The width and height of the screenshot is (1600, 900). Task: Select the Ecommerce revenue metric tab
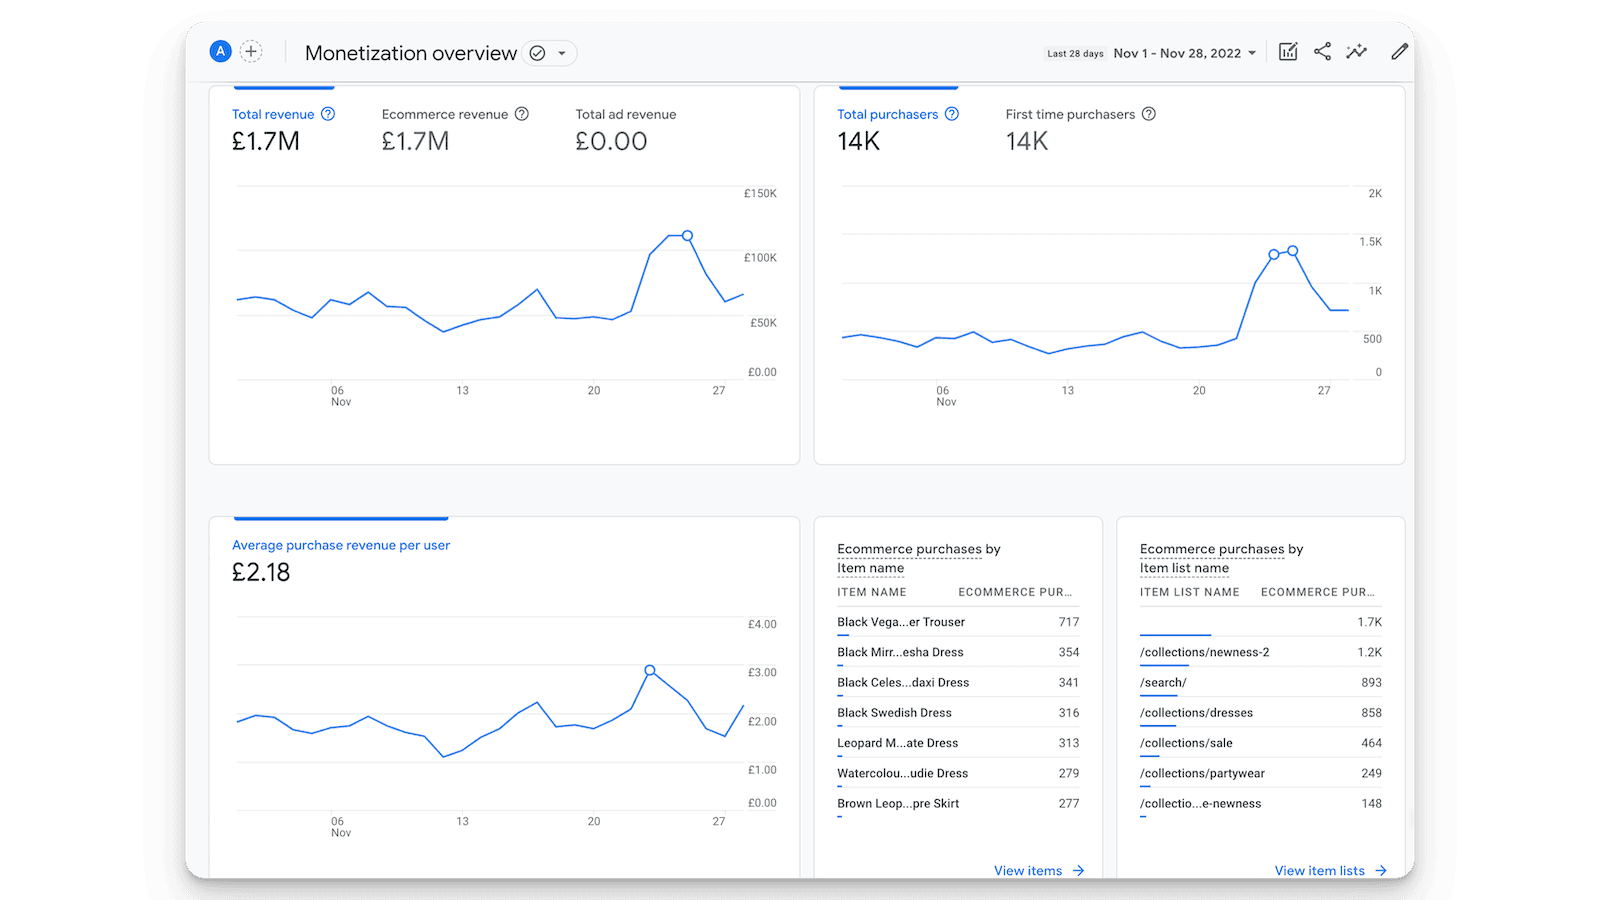455,129
